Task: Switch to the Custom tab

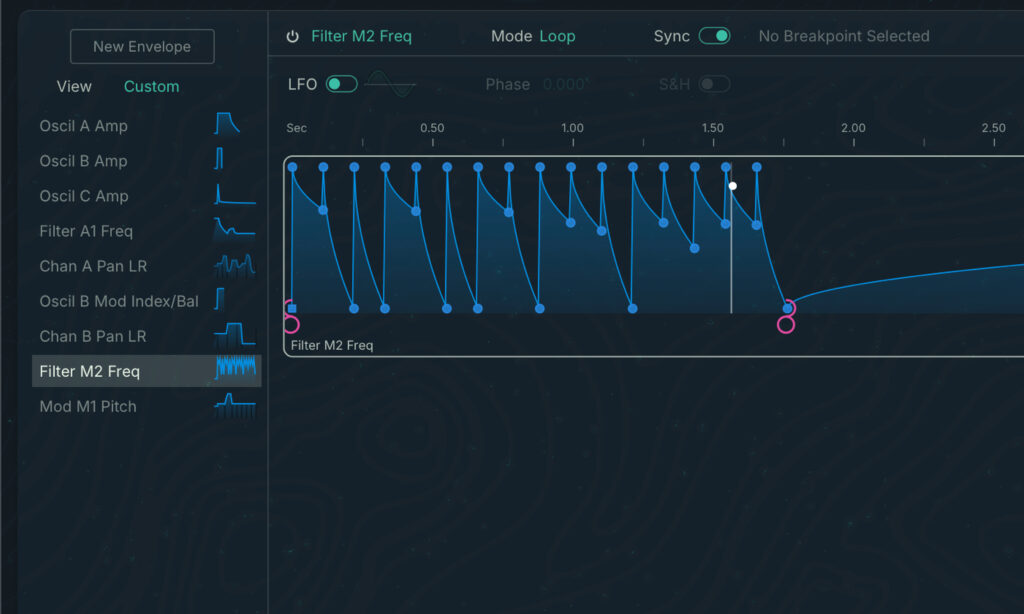Action: click(x=151, y=86)
